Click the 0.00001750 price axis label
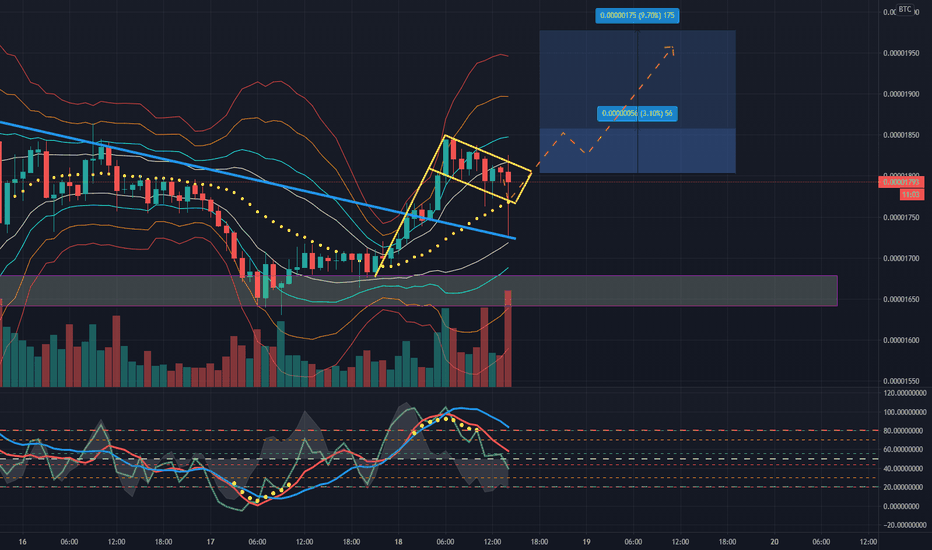Image resolution: width=932 pixels, height=550 pixels. click(x=901, y=218)
